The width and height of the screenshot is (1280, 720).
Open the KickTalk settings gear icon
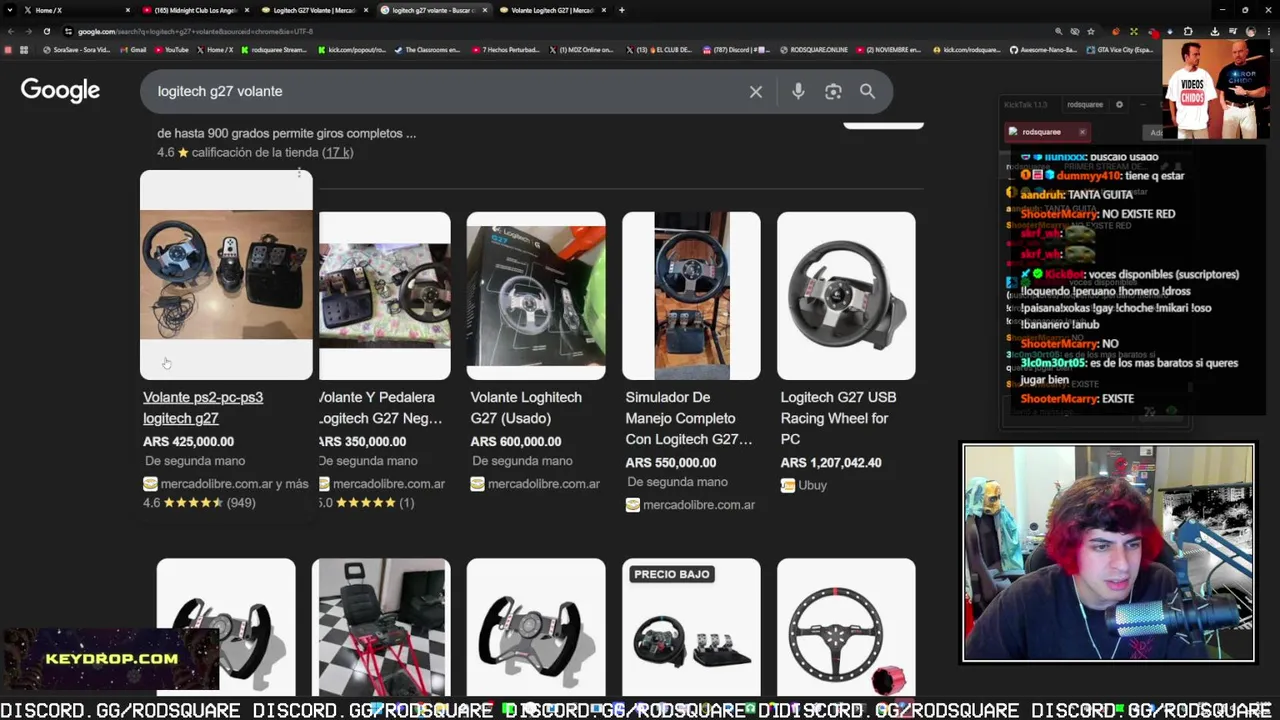pyautogui.click(x=1119, y=104)
